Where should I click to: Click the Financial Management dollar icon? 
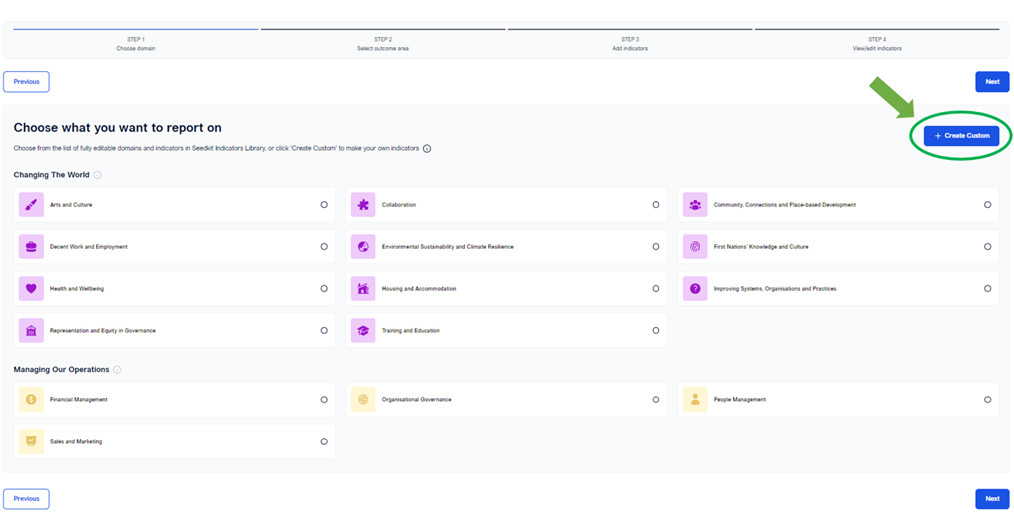(x=31, y=400)
